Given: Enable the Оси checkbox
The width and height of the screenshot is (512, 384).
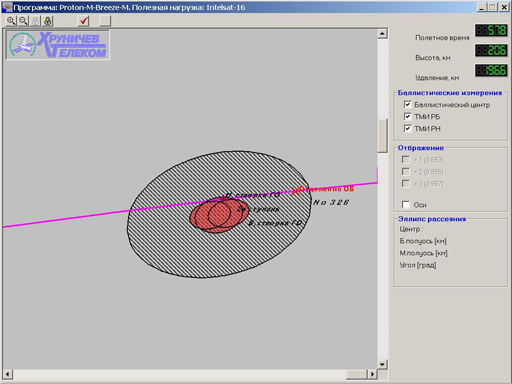Looking at the screenshot, I should (x=406, y=205).
